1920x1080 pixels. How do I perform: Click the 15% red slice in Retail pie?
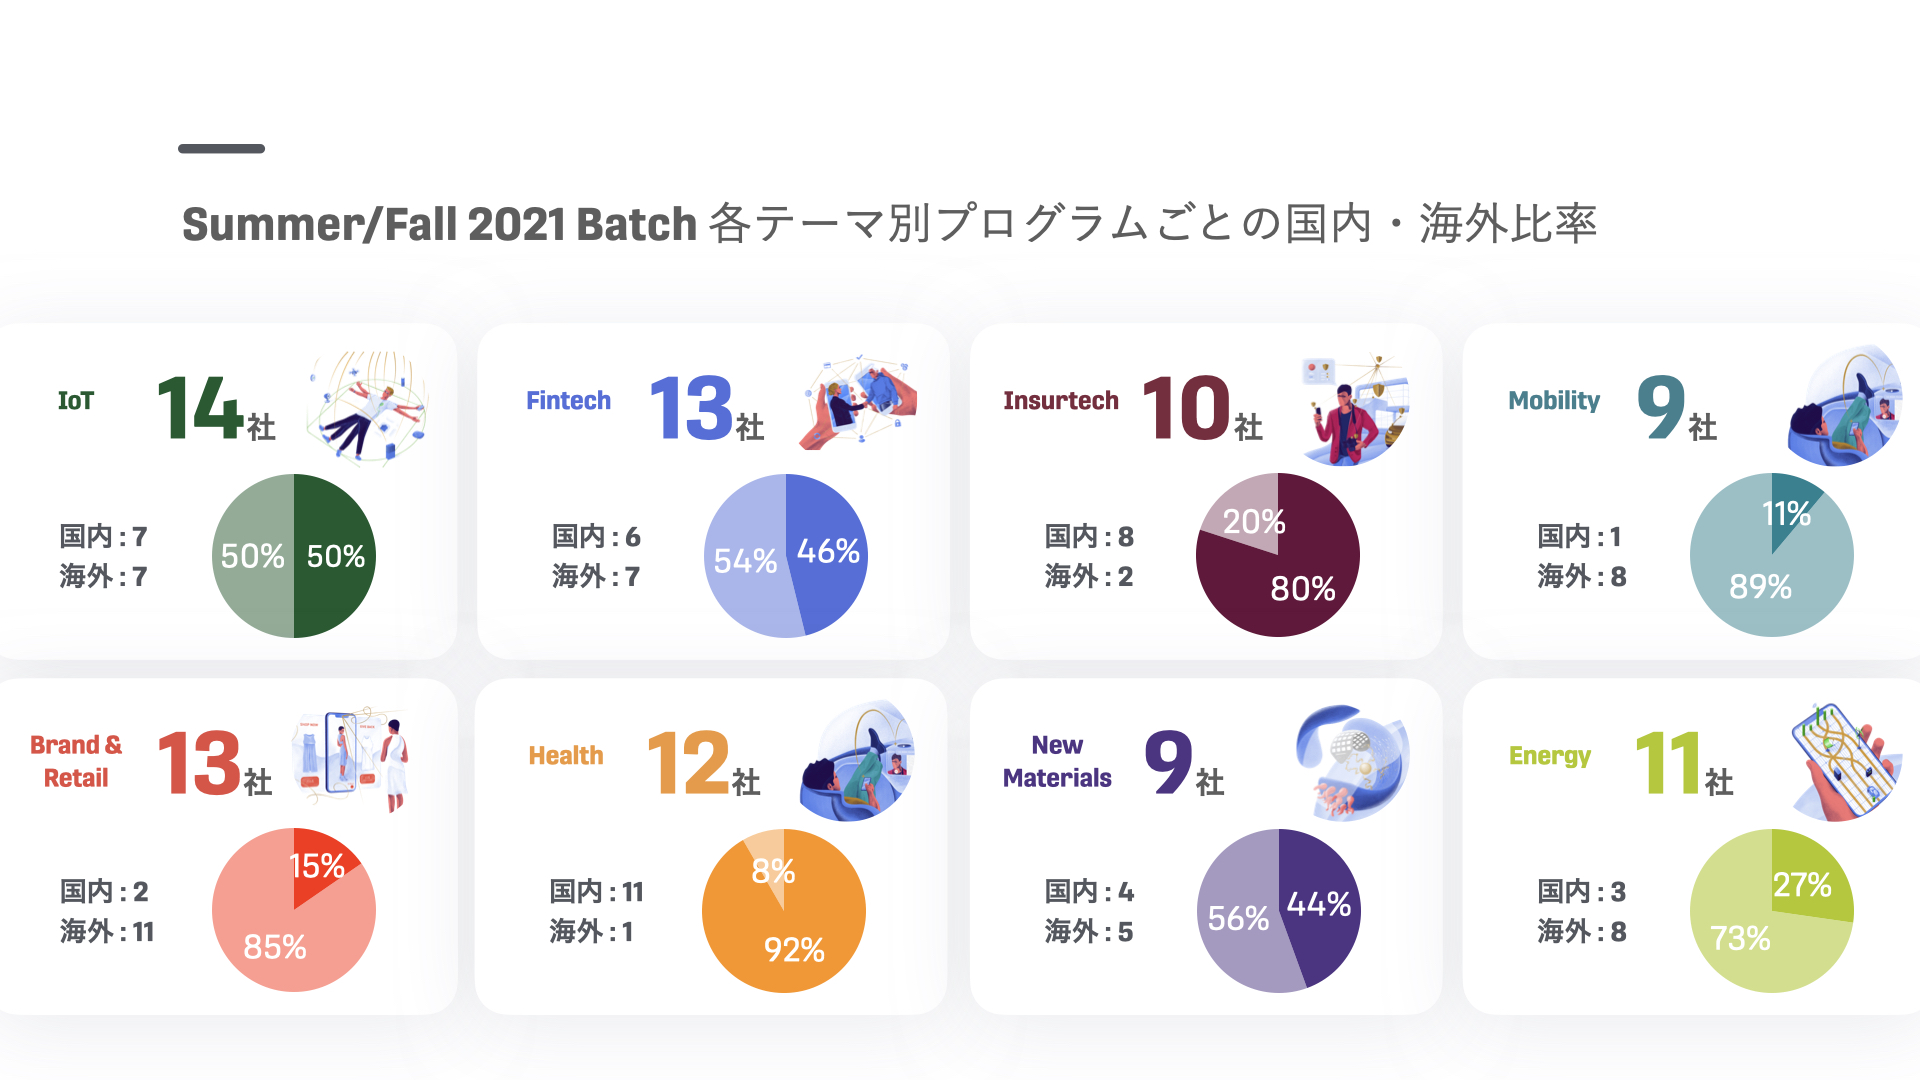point(318,863)
